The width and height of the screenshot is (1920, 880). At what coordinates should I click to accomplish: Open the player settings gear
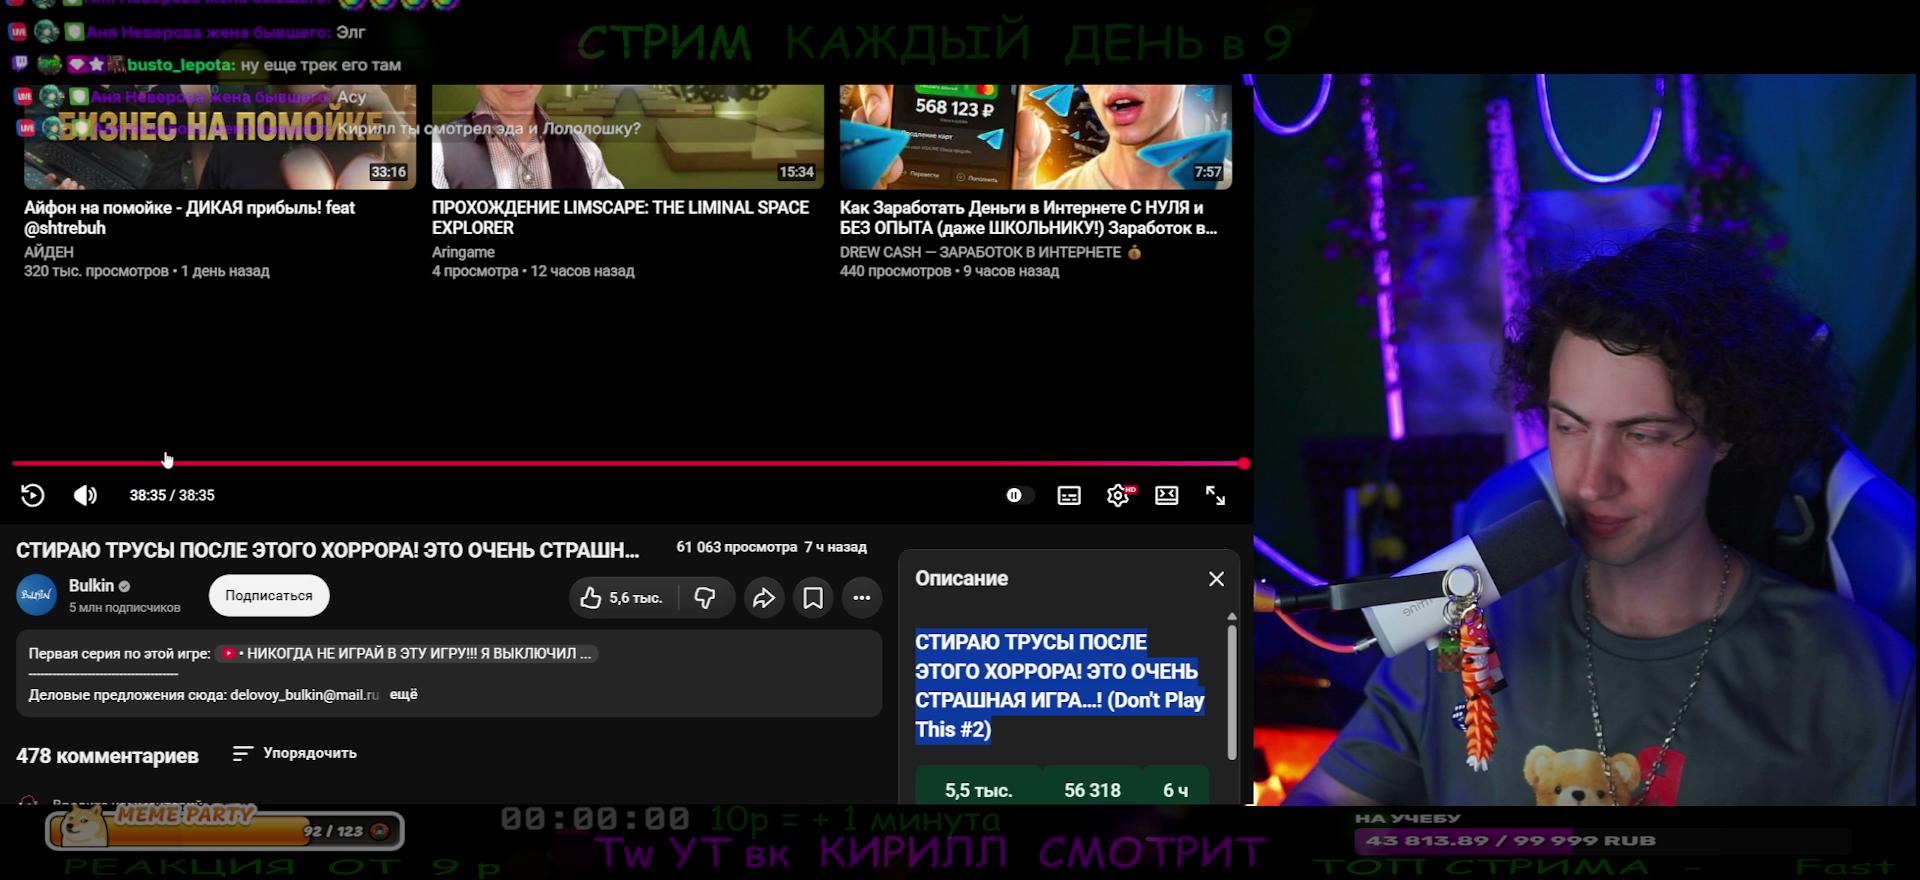(x=1118, y=495)
